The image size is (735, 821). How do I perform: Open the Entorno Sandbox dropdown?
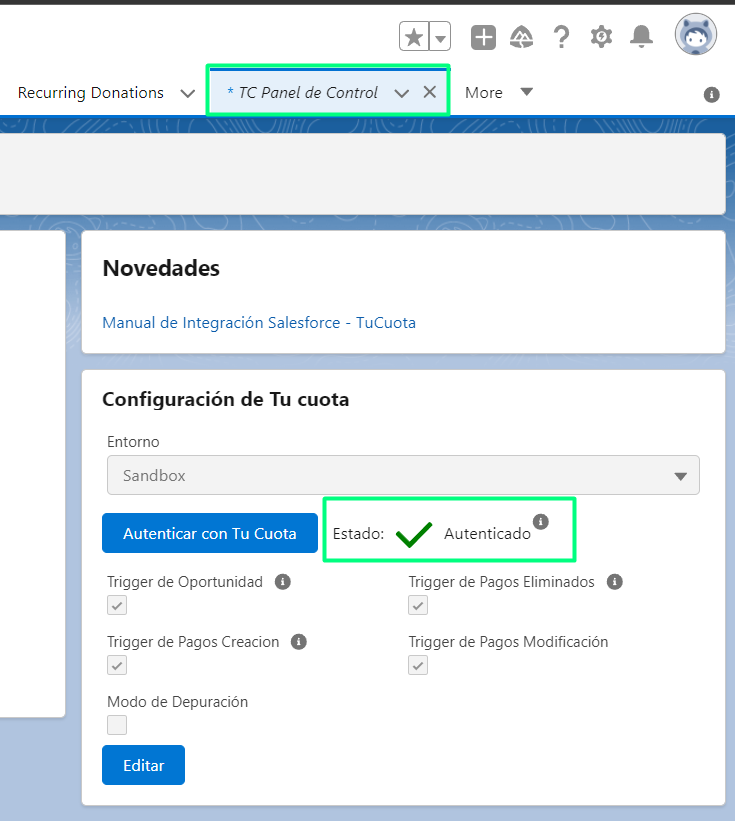coord(403,475)
